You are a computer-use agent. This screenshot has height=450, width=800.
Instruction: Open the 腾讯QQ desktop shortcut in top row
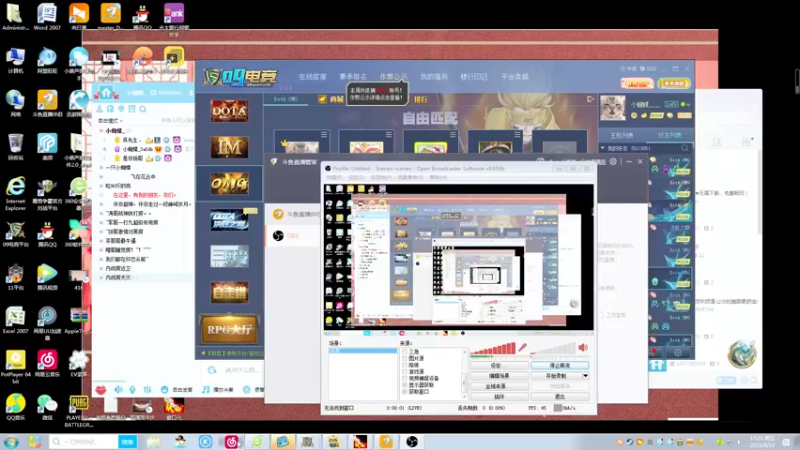(x=142, y=17)
